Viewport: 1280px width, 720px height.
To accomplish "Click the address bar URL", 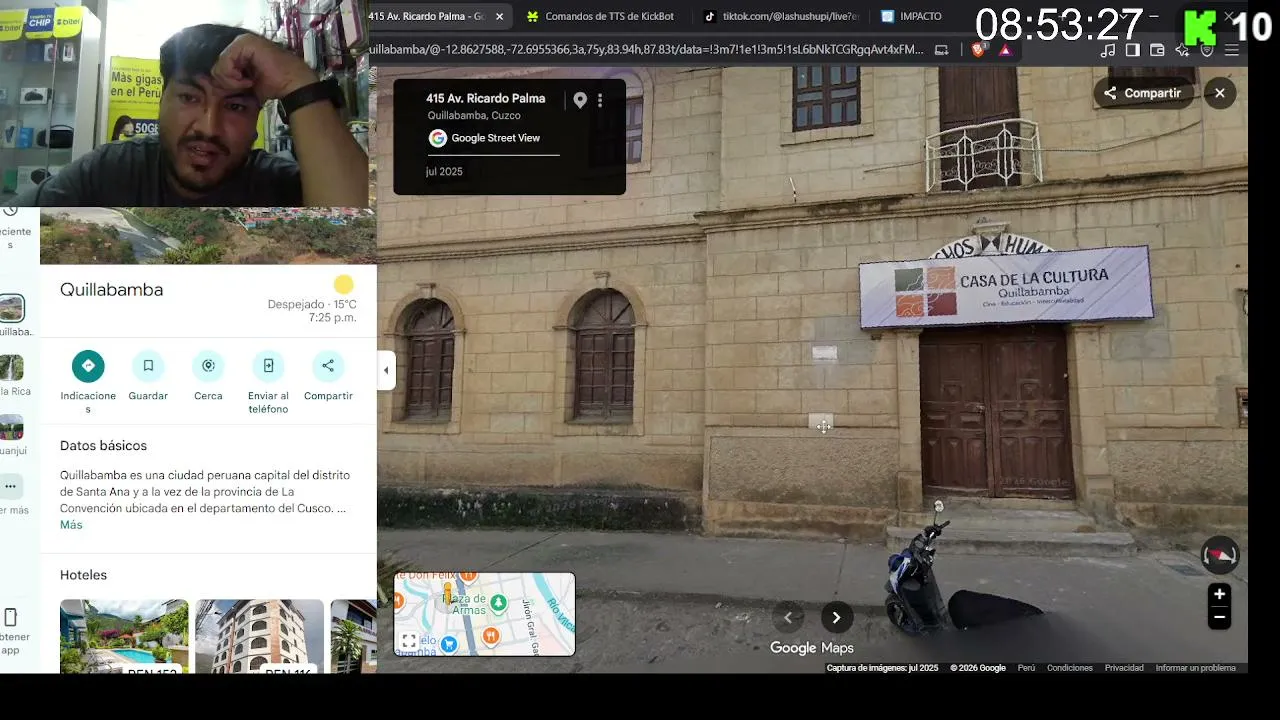I will (x=647, y=49).
